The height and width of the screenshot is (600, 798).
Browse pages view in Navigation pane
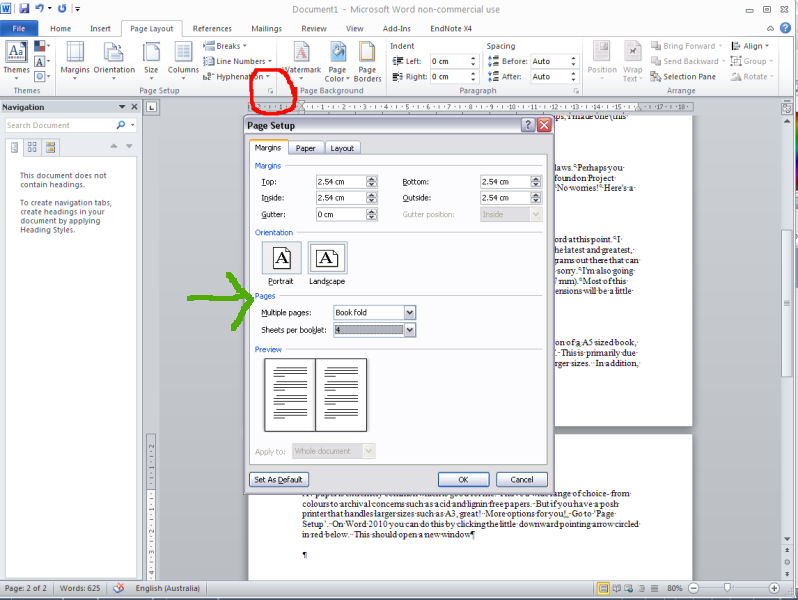(x=32, y=147)
